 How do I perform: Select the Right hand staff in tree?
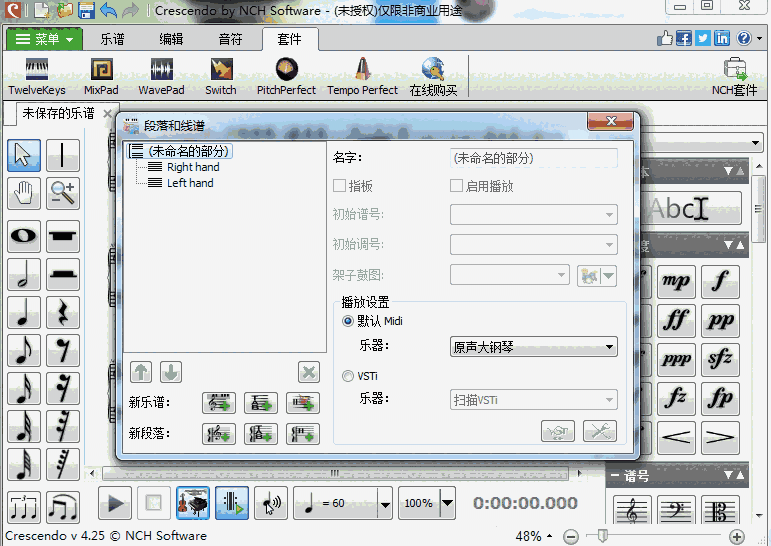(193, 167)
